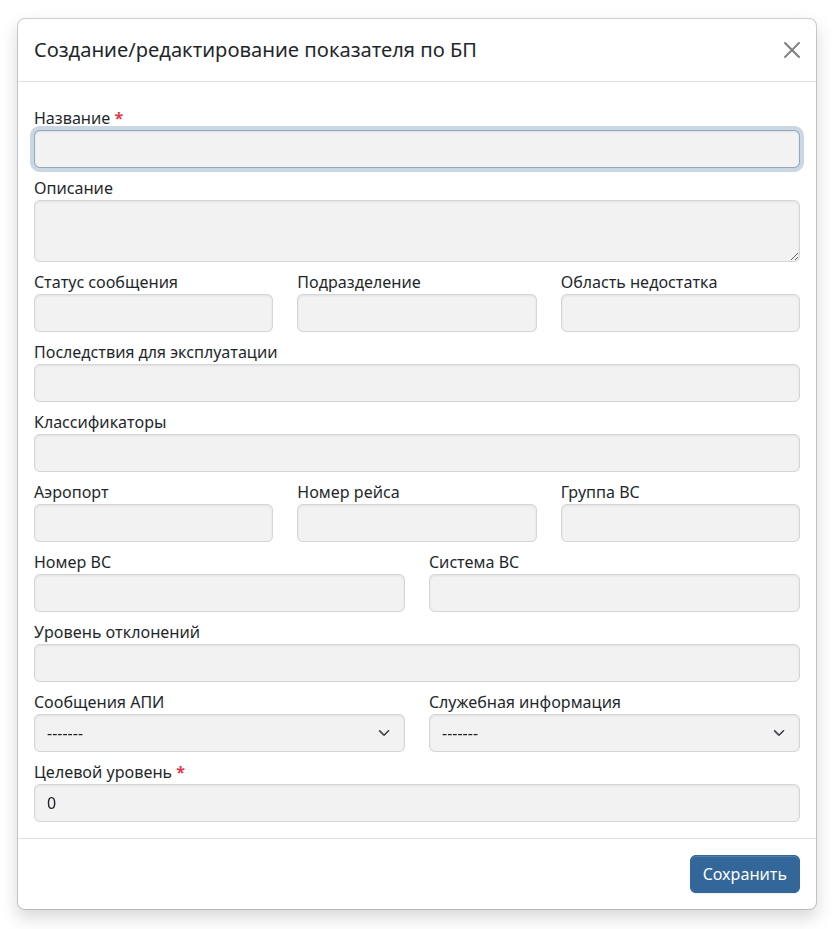Focus the Номер рейса field
The height and width of the screenshot is (929, 832).
pyautogui.click(x=416, y=523)
